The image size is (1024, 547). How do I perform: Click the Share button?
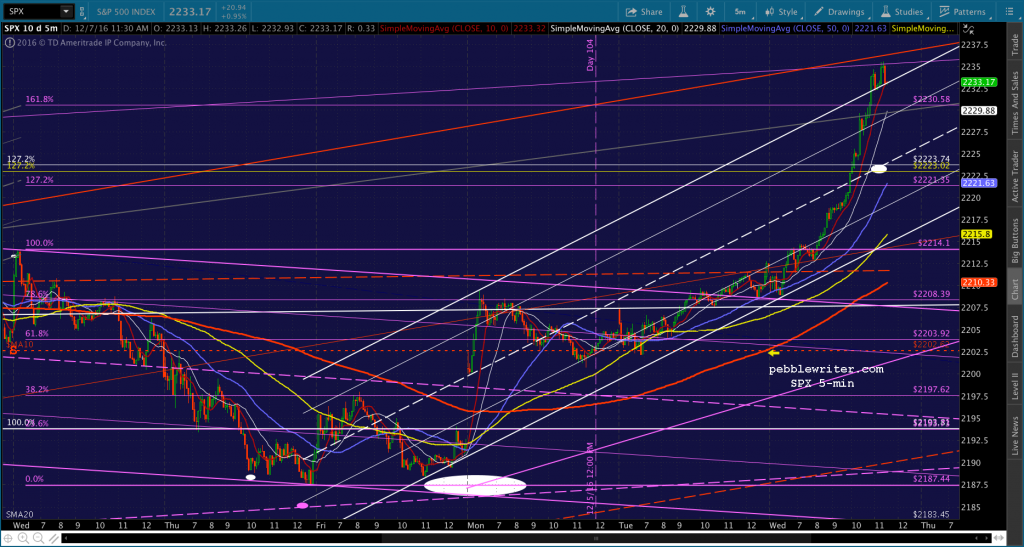tap(644, 11)
